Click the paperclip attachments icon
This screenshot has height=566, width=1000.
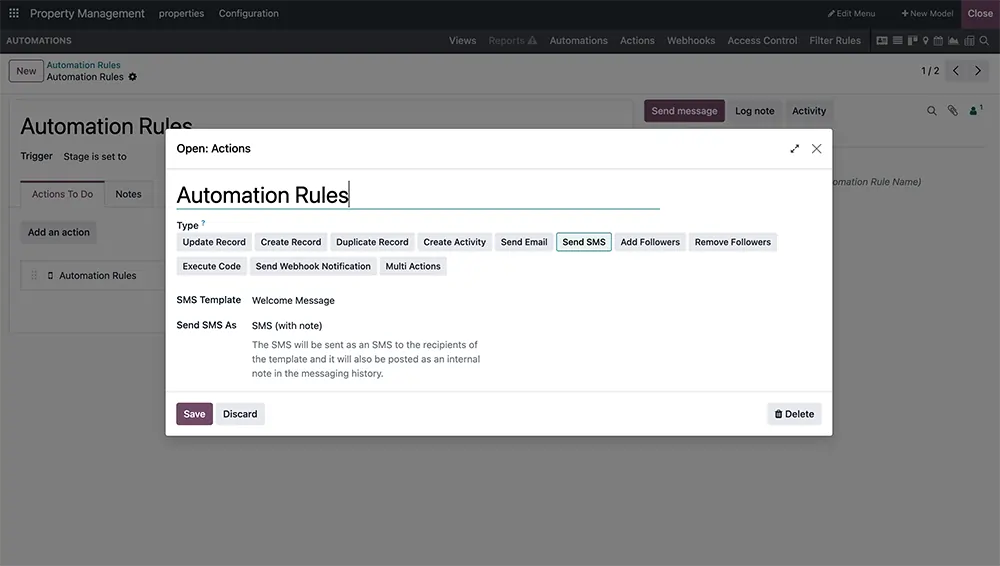[x=952, y=111]
